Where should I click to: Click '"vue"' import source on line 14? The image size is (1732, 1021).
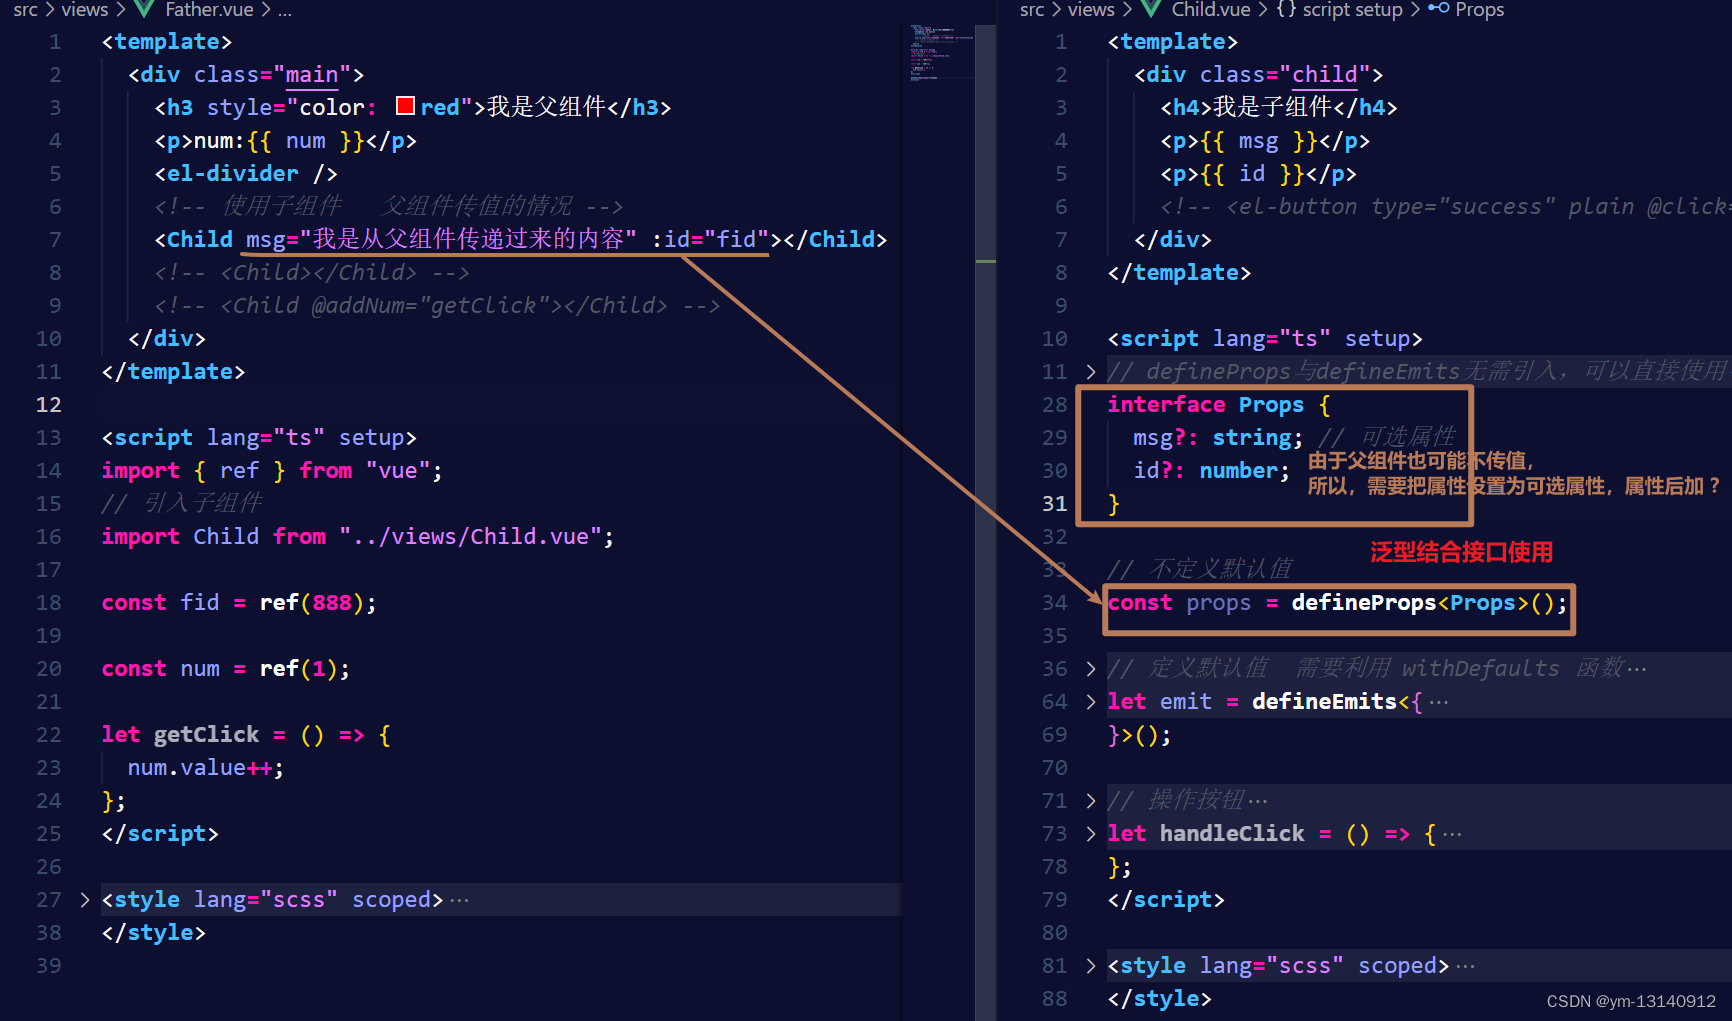[x=398, y=471]
